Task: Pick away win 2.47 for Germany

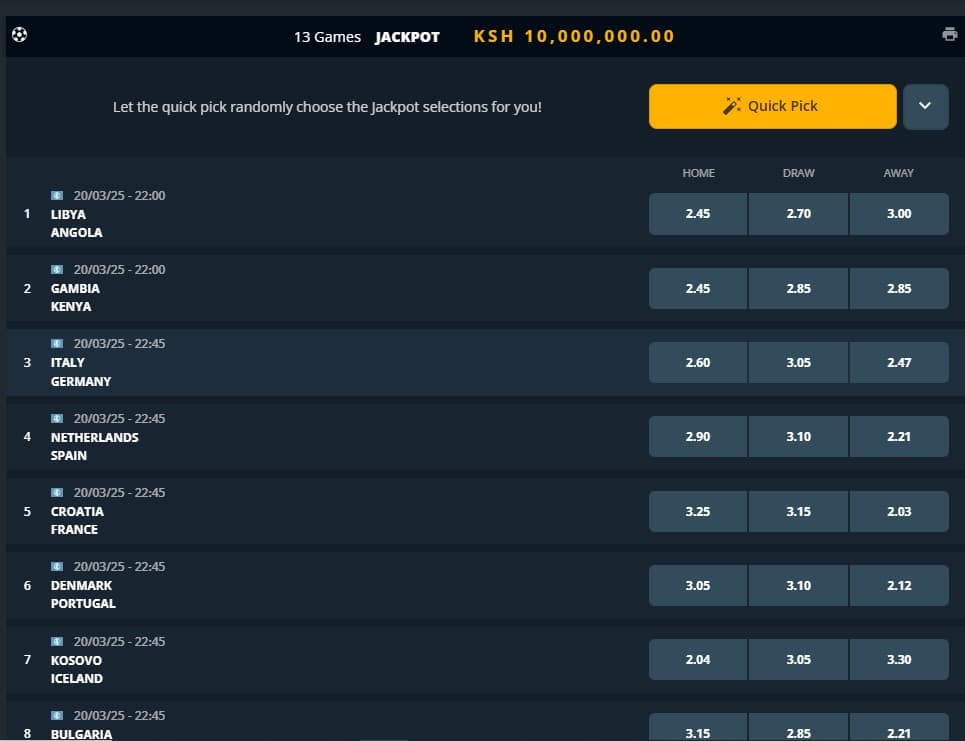Action: click(898, 362)
